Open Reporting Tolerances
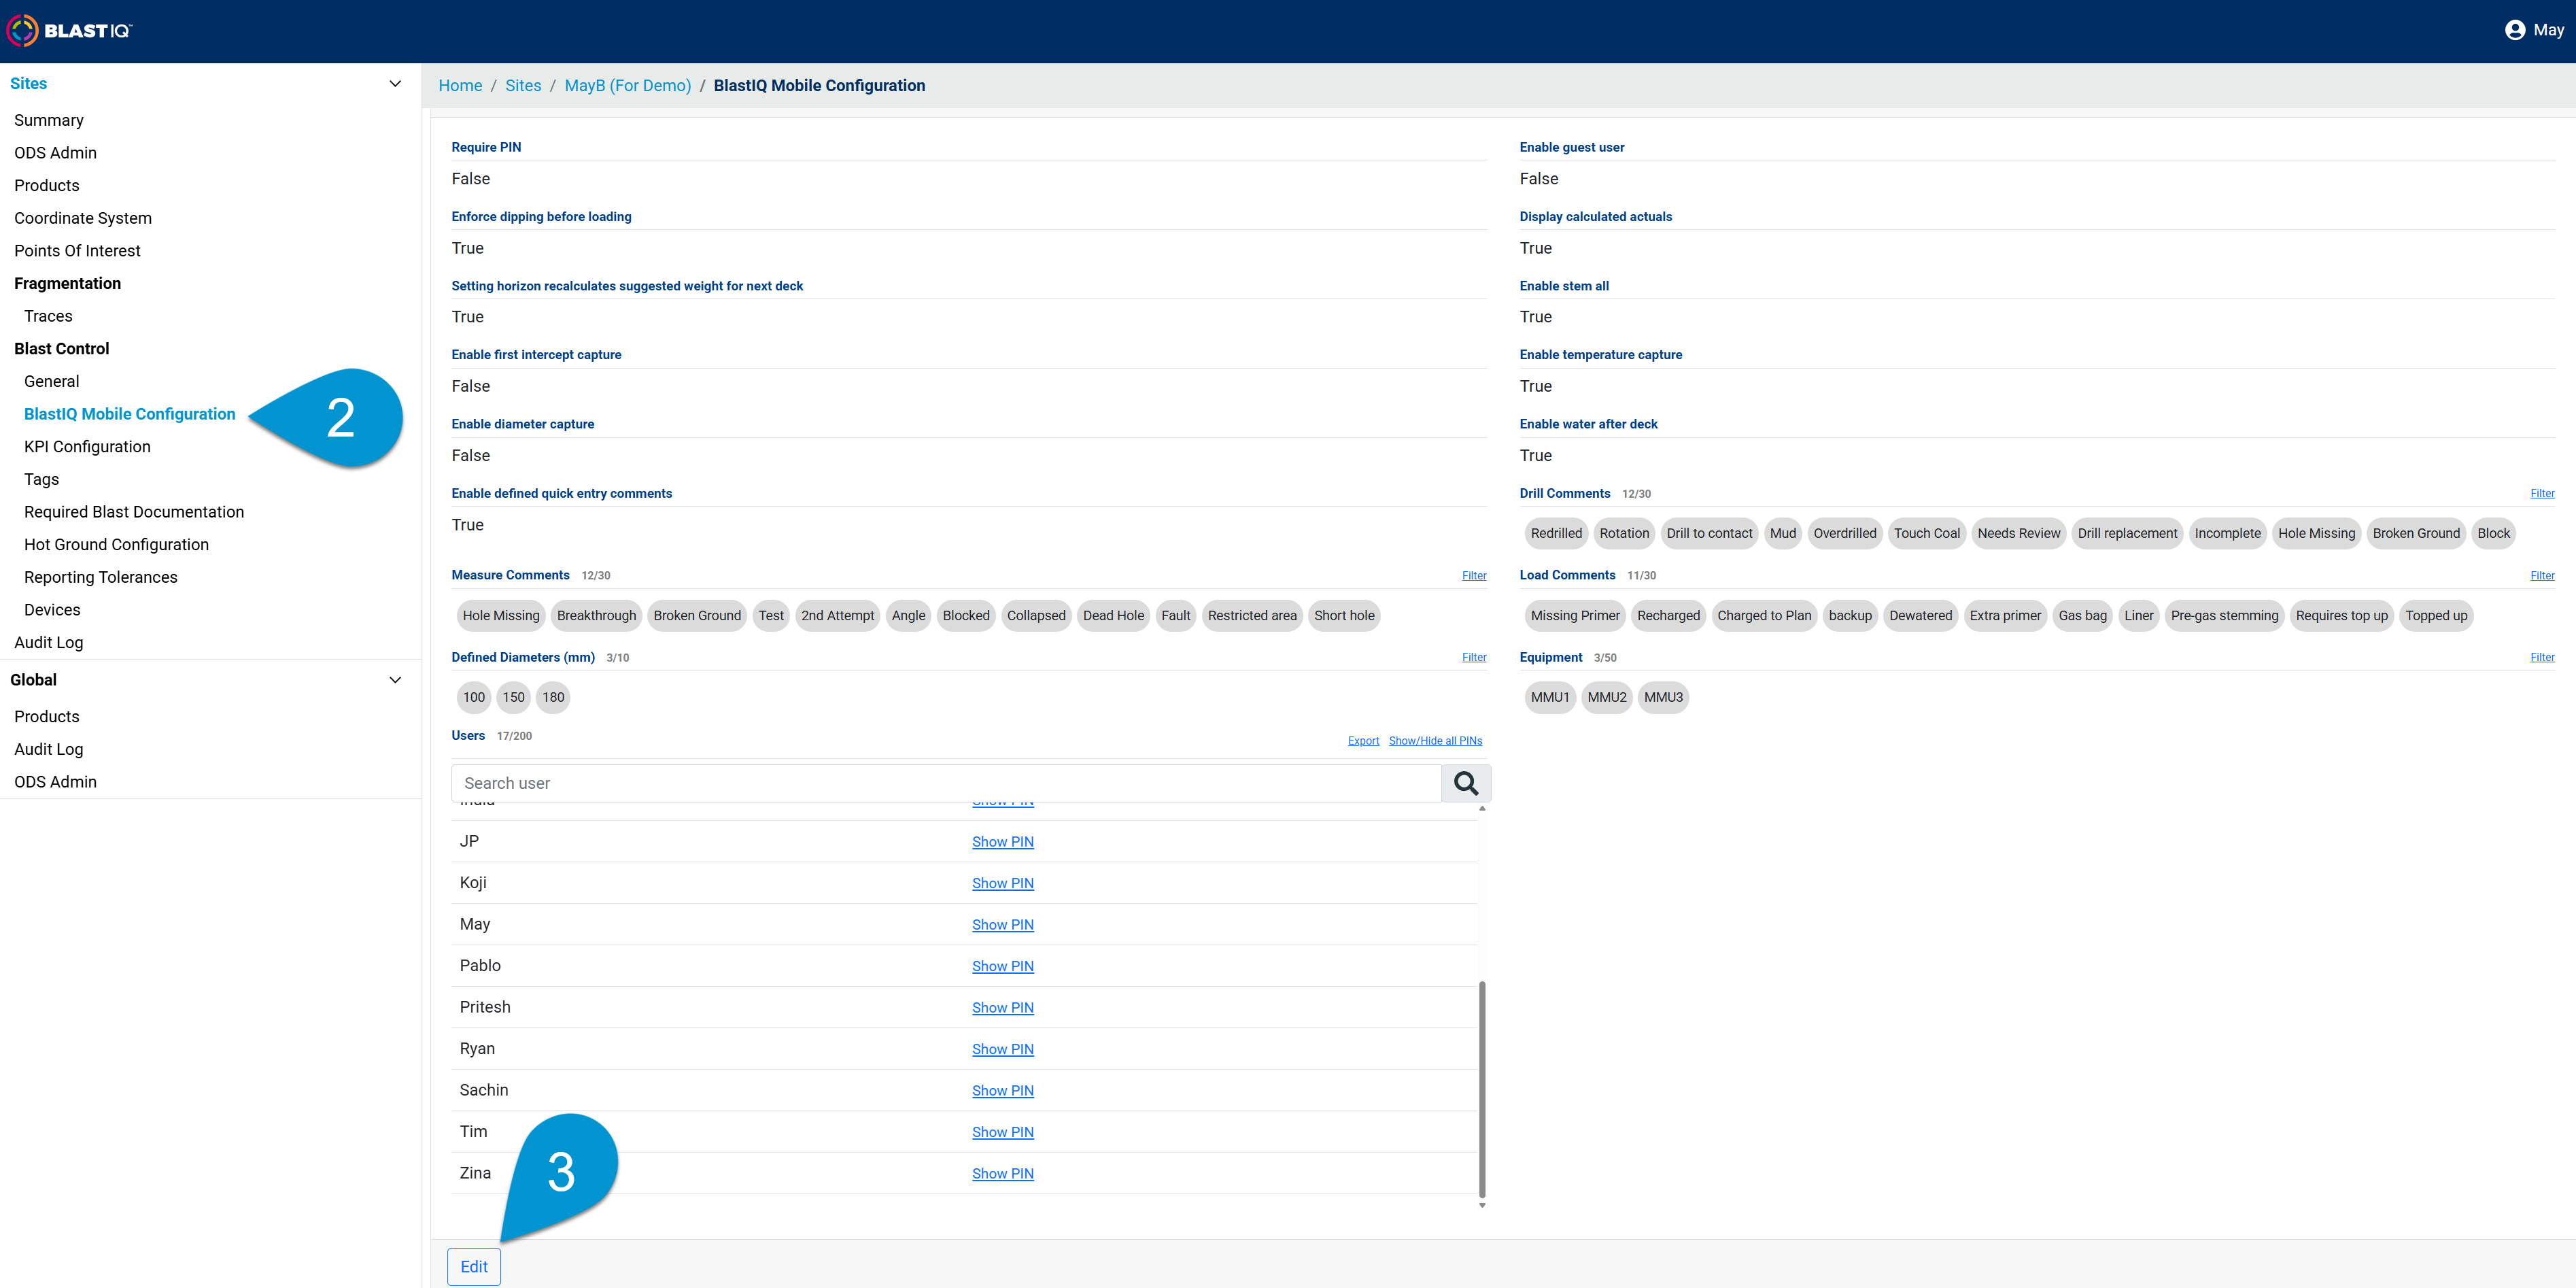The image size is (2576, 1288). [100, 577]
